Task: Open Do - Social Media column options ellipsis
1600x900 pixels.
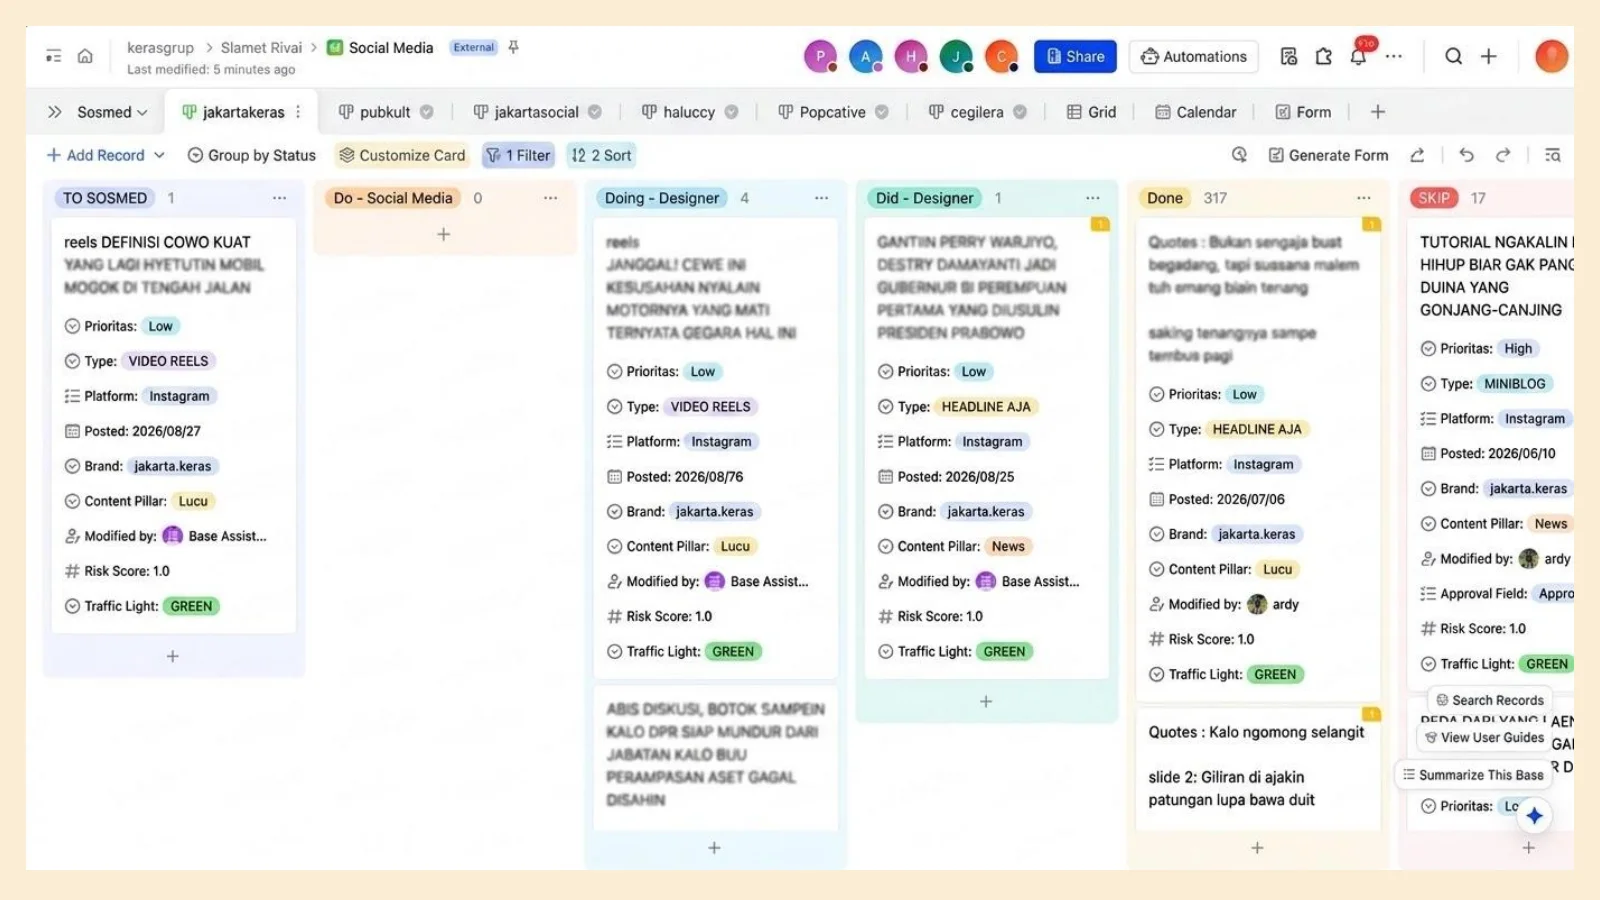Action: pos(550,198)
